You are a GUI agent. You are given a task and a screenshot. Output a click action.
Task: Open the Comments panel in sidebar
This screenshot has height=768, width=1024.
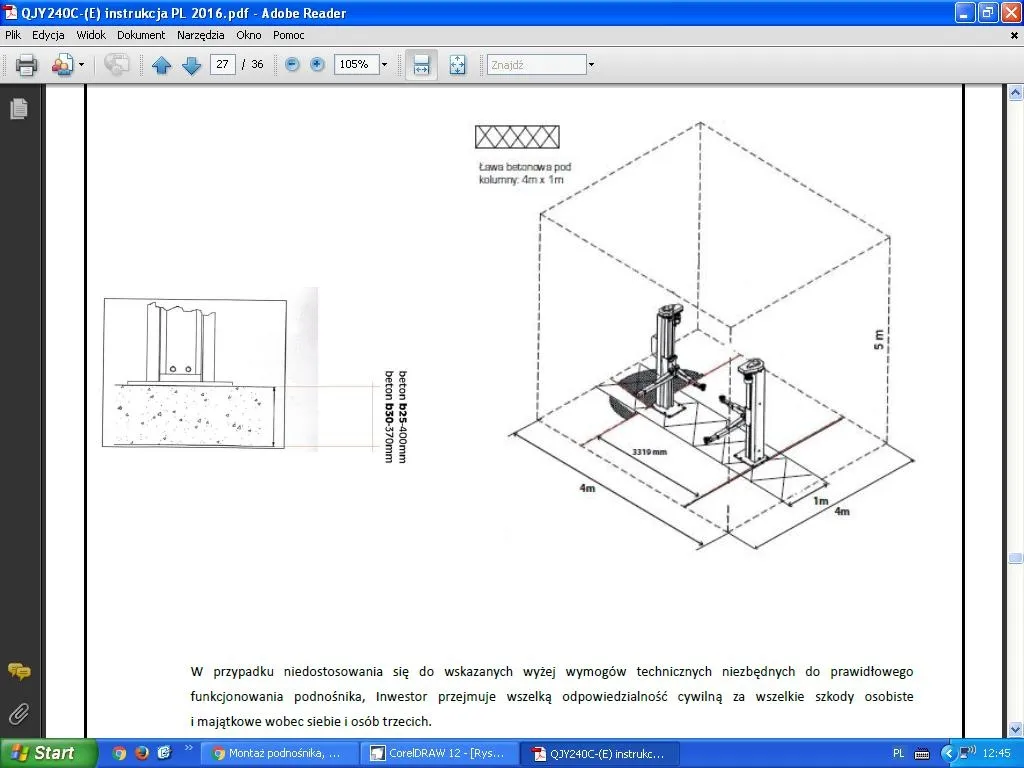pos(18,671)
